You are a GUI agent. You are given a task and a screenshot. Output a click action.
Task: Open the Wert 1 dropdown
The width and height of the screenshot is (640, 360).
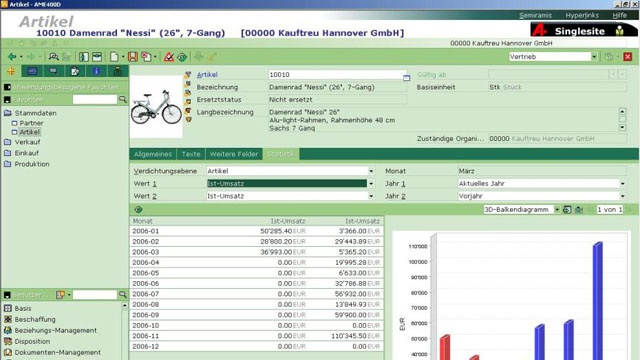(371, 184)
